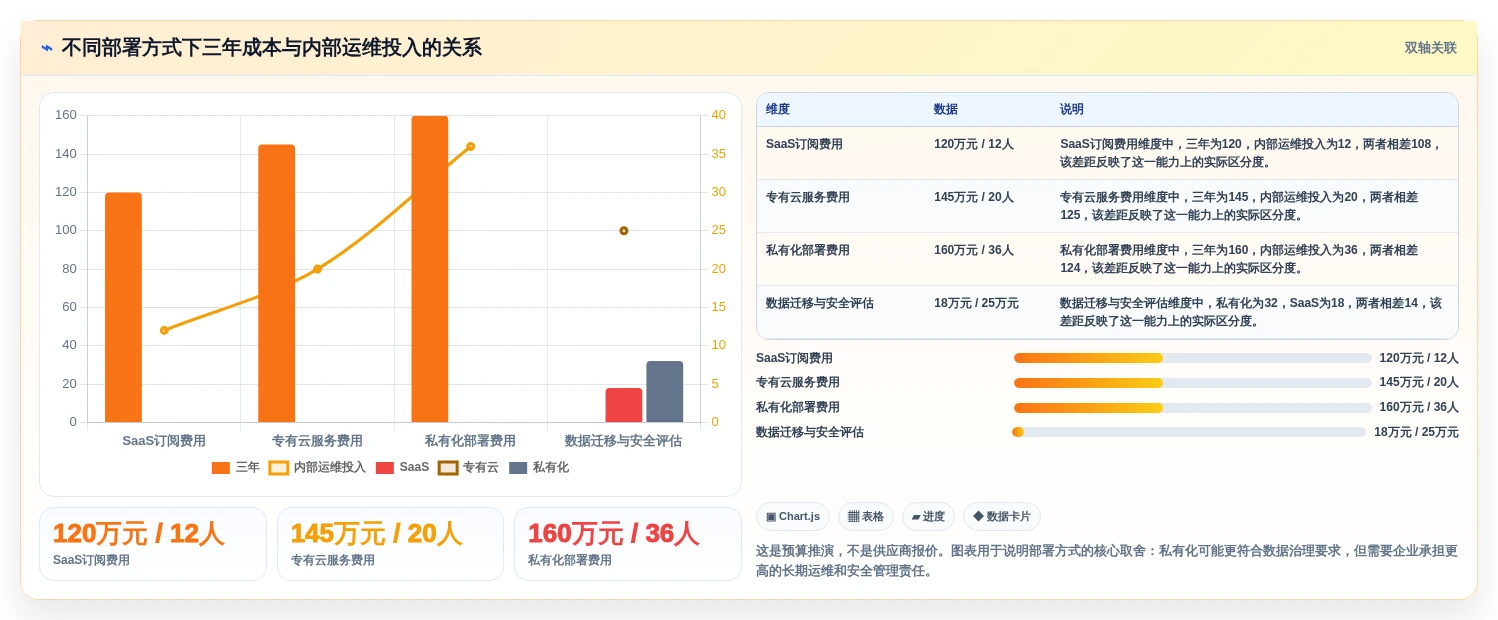Click the Chart.js tag chip
The width and height of the screenshot is (1498, 620).
click(793, 516)
